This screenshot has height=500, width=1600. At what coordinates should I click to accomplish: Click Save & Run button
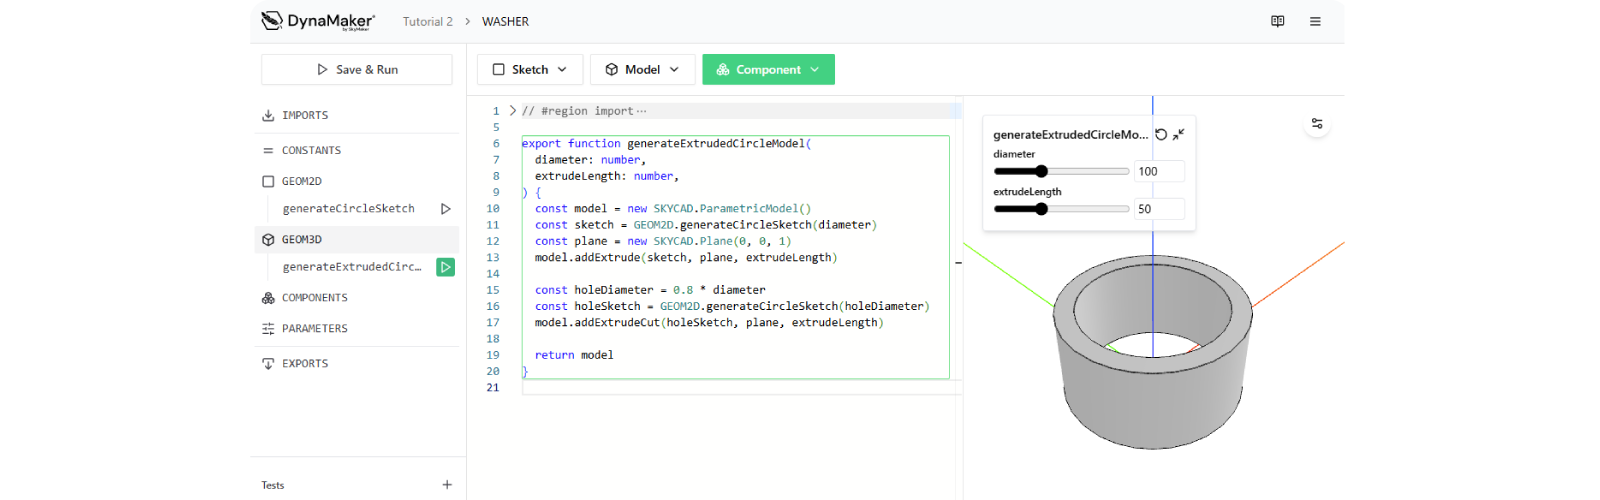pos(357,70)
